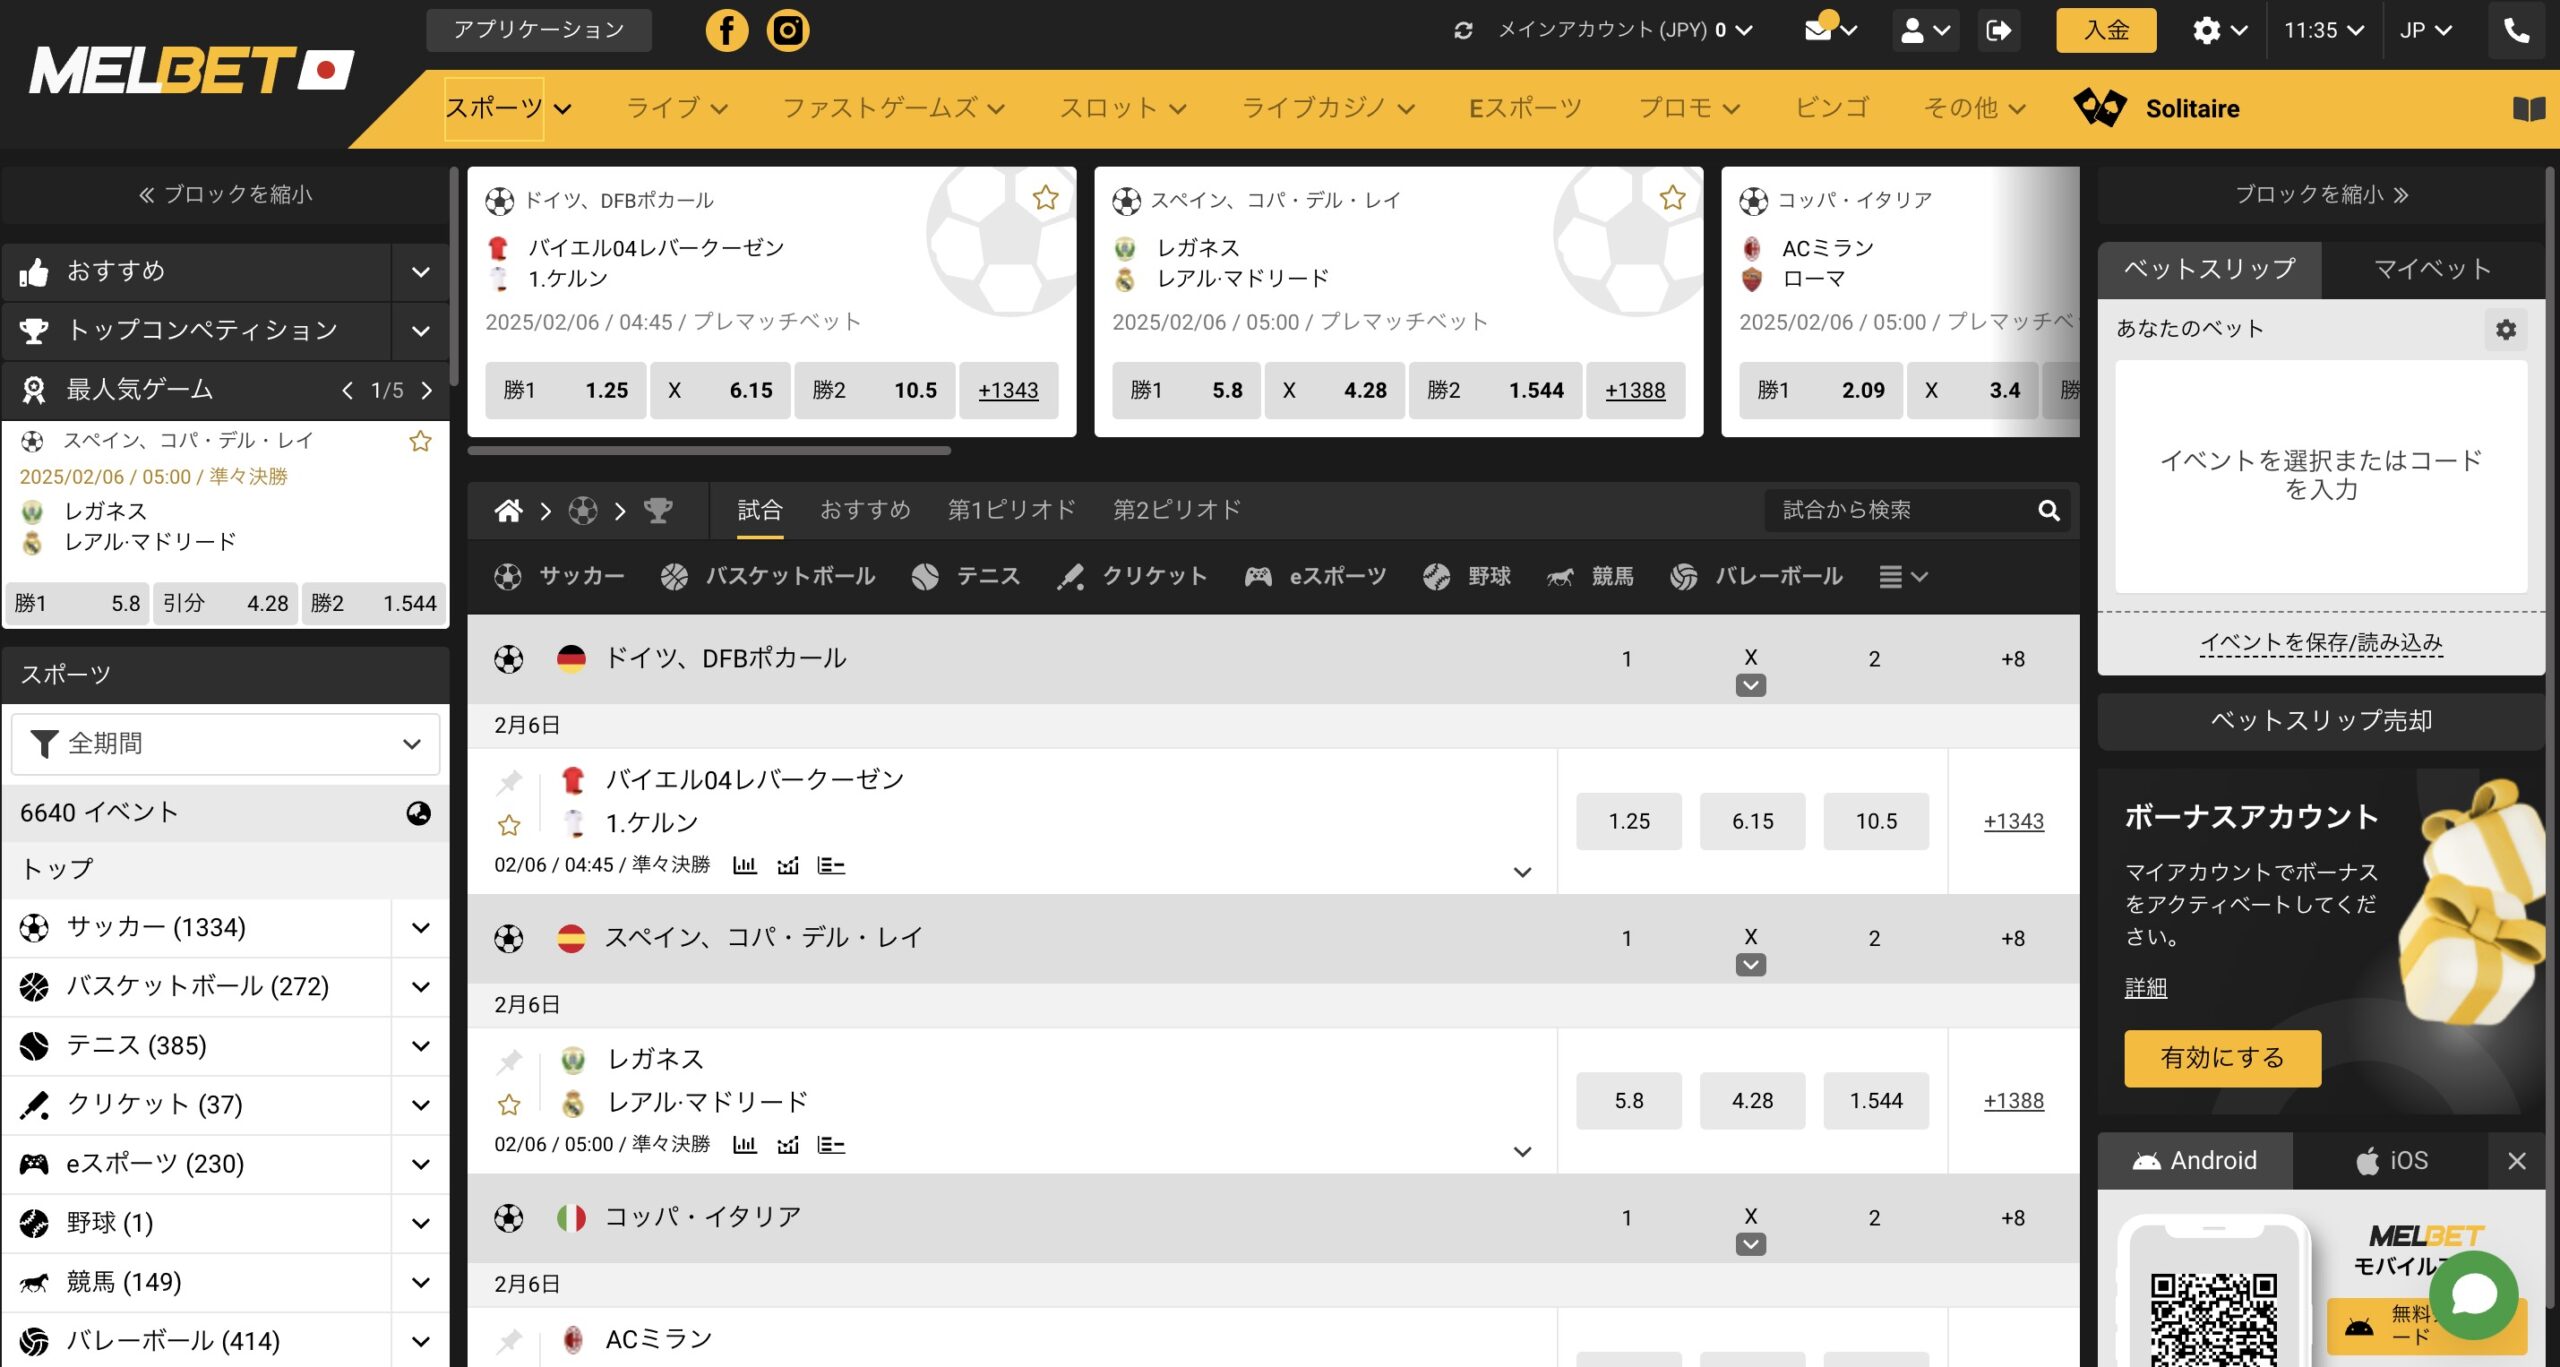Click the refresh account balance icon
Image resolution: width=2560 pixels, height=1367 pixels.
tap(1463, 30)
